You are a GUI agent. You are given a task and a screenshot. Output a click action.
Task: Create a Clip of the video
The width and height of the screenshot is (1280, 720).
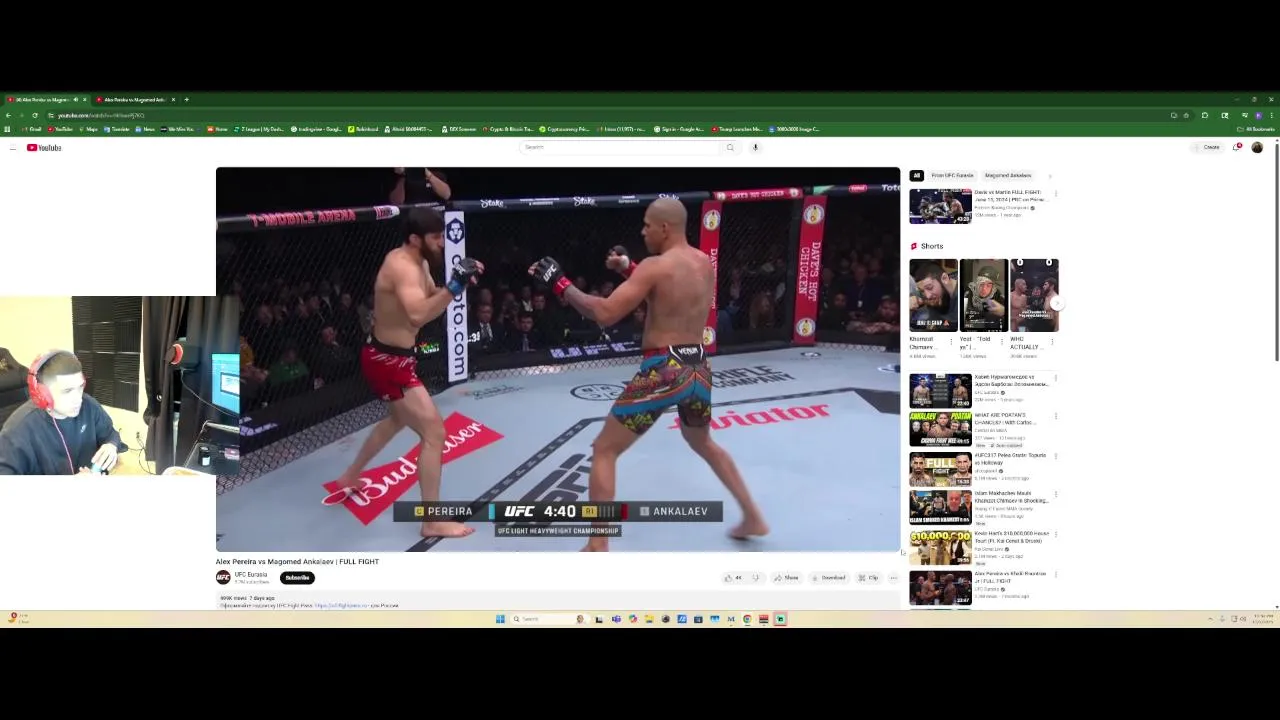(x=868, y=578)
